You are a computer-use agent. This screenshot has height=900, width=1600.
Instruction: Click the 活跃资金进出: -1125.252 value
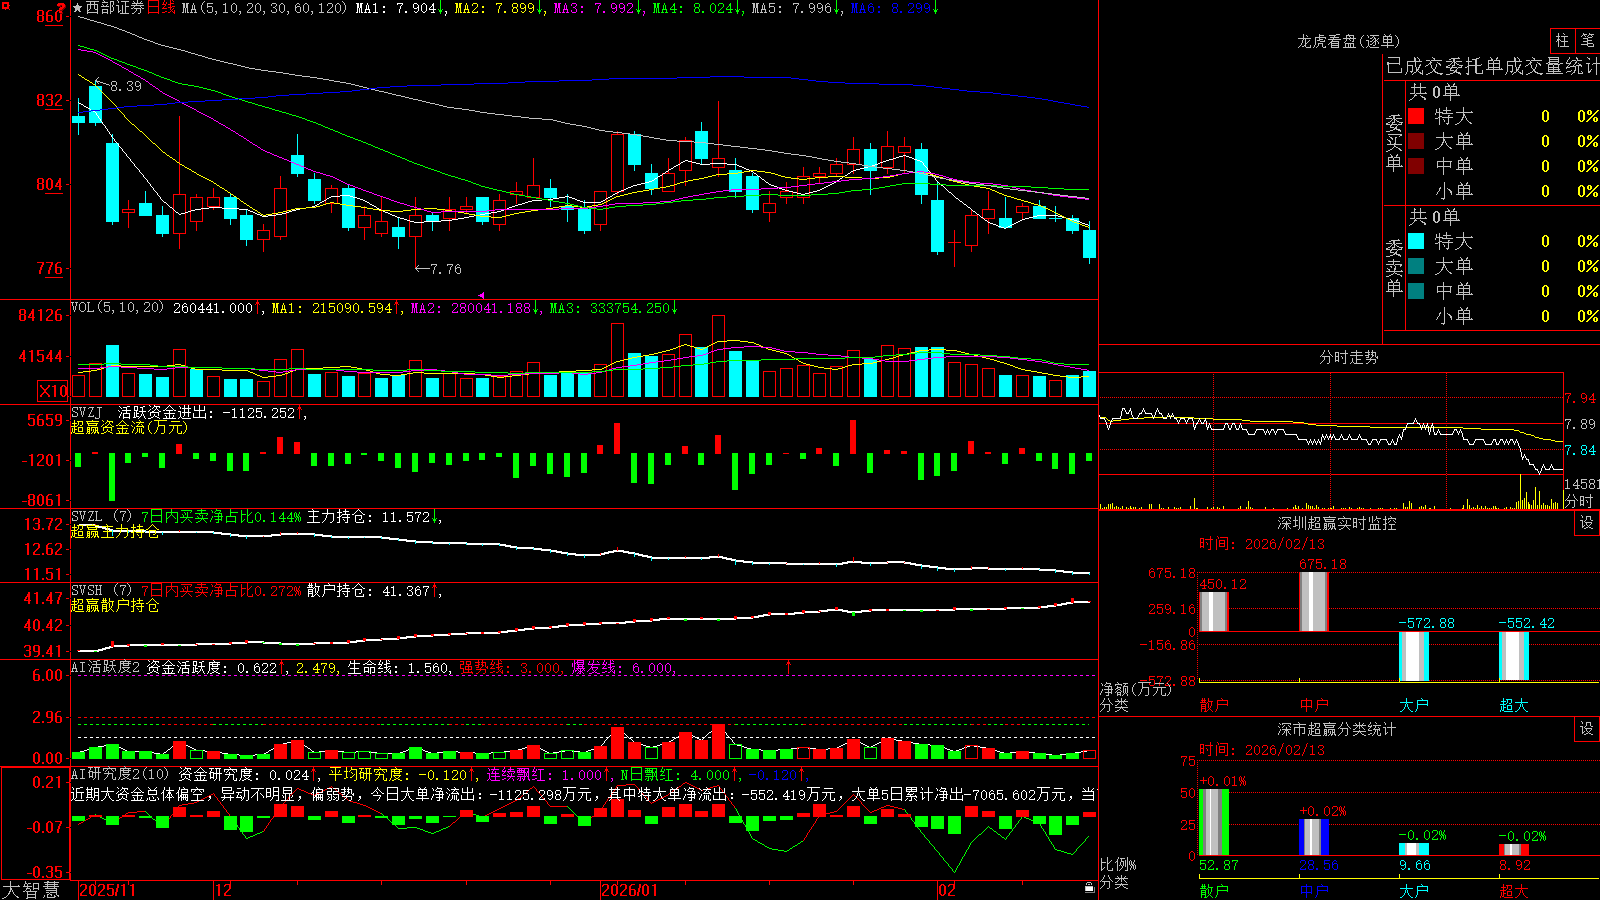(x=212, y=412)
